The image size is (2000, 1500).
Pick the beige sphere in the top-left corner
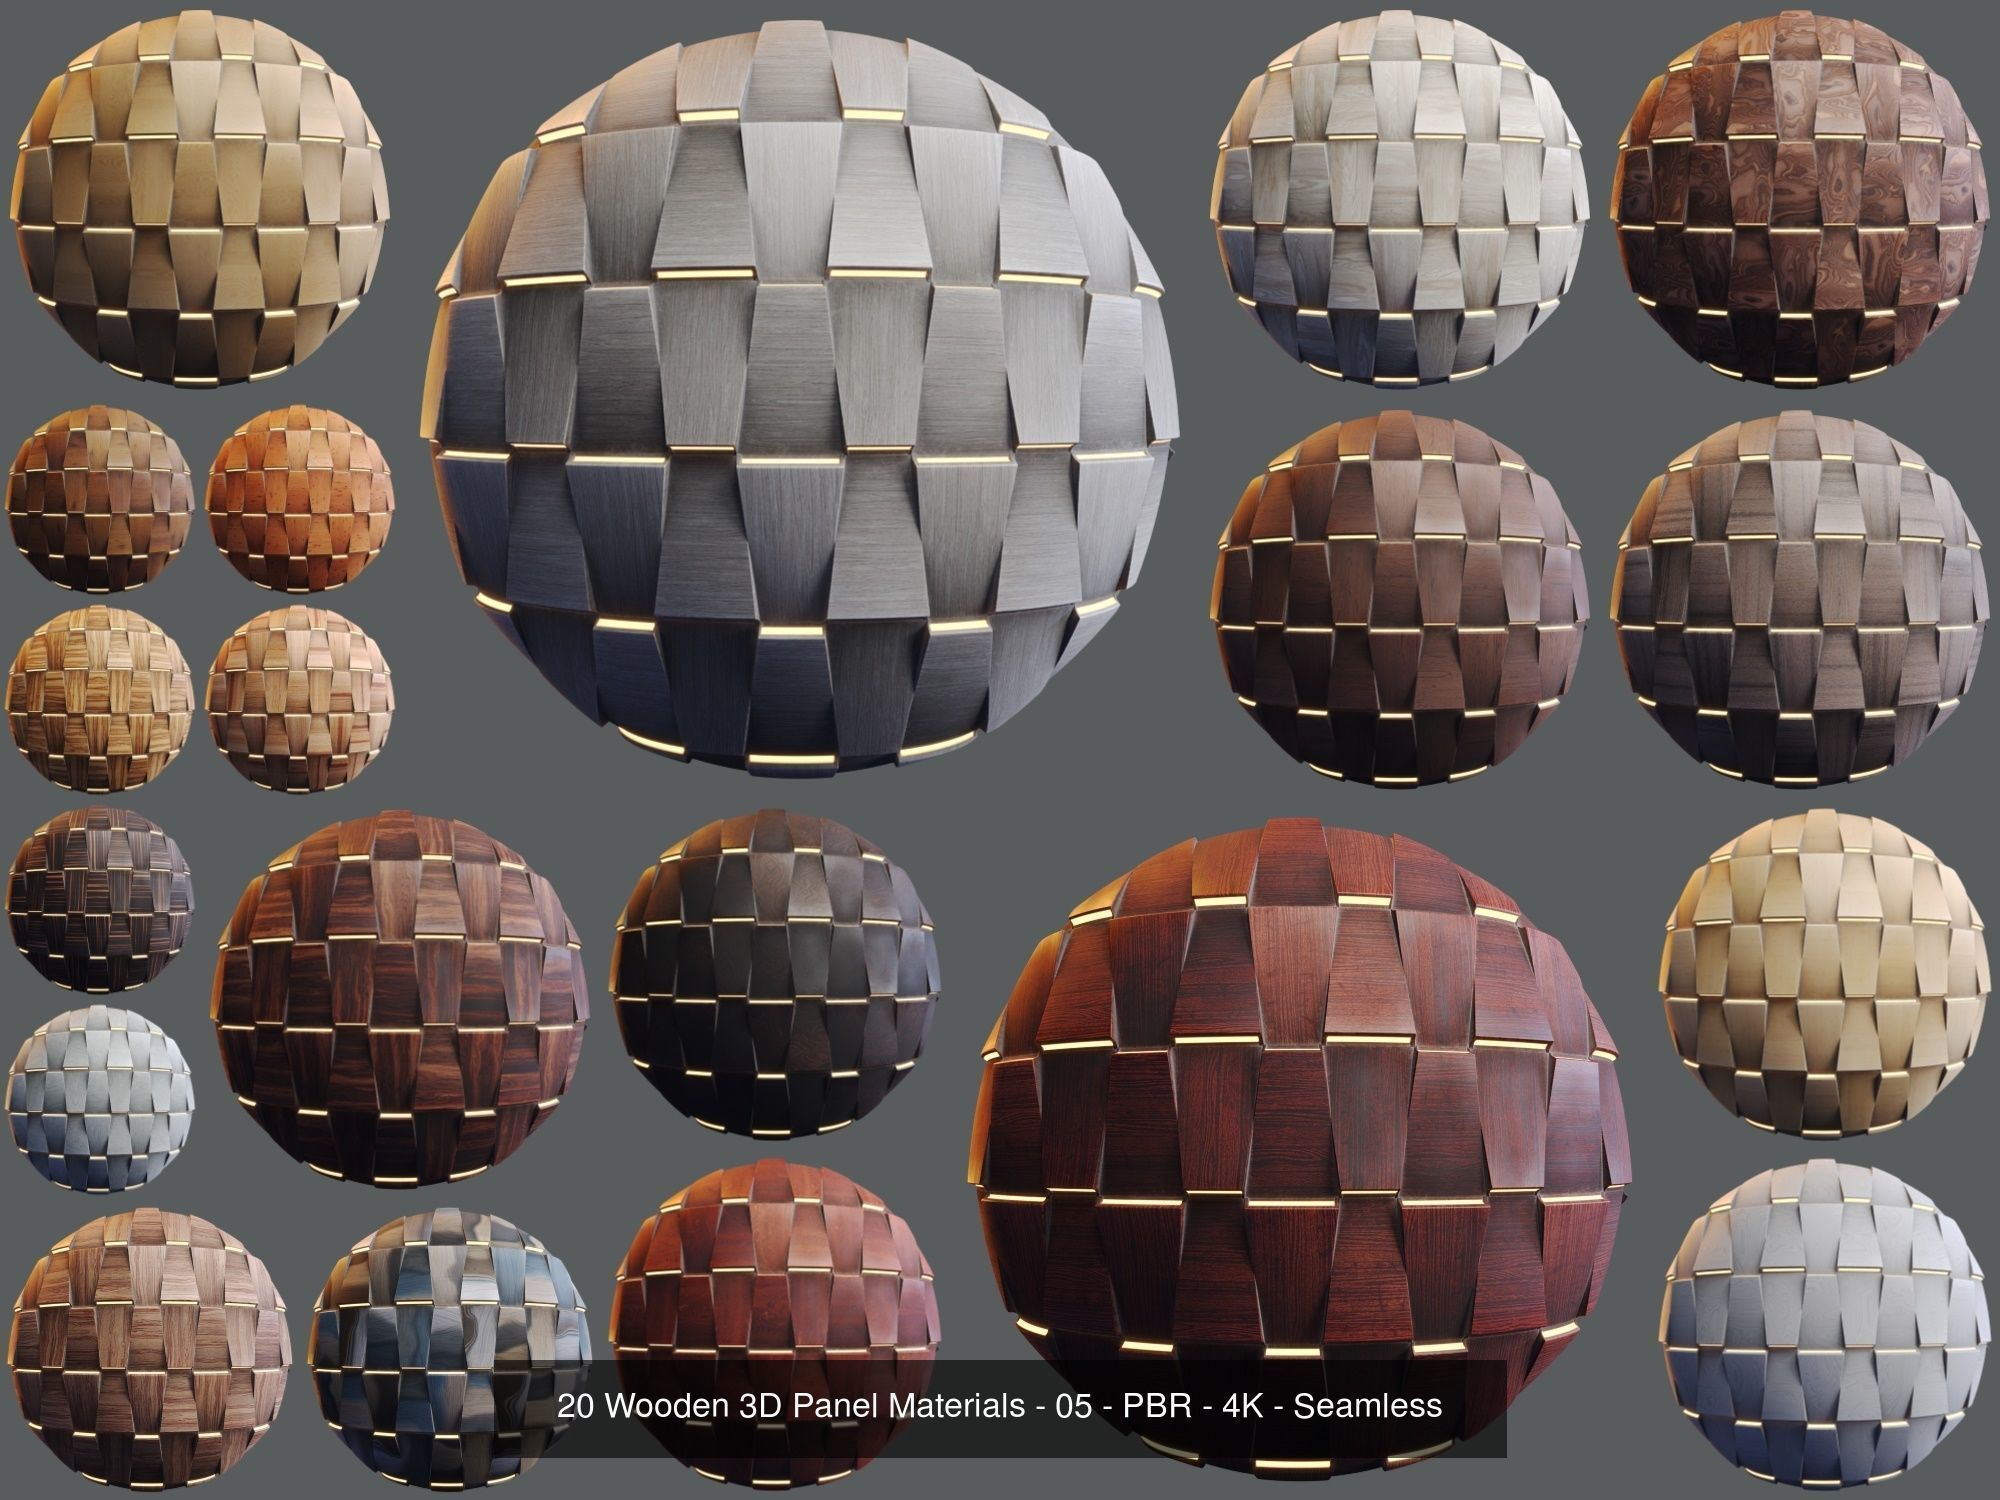(x=200, y=200)
